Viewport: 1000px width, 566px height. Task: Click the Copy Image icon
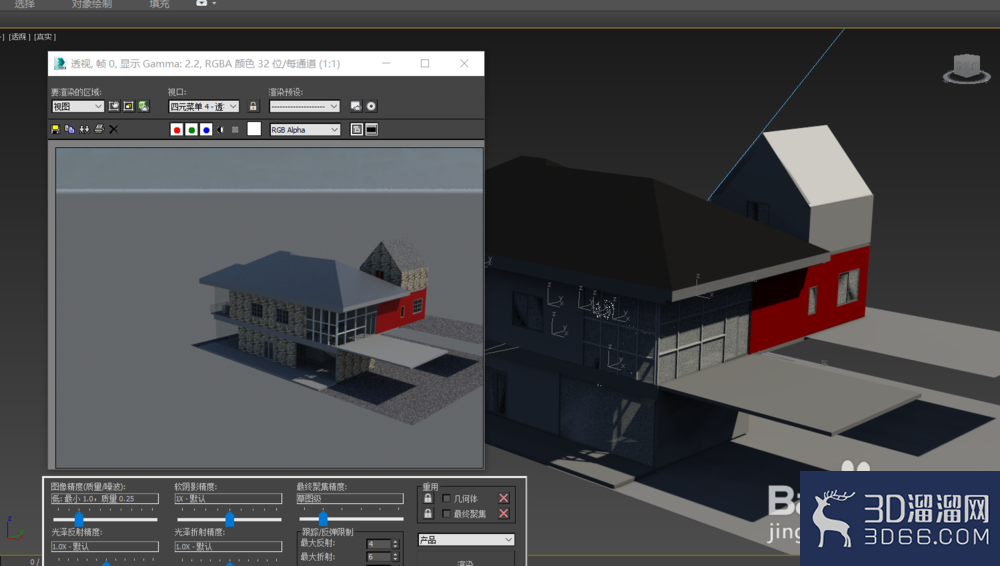click(x=70, y=130)
